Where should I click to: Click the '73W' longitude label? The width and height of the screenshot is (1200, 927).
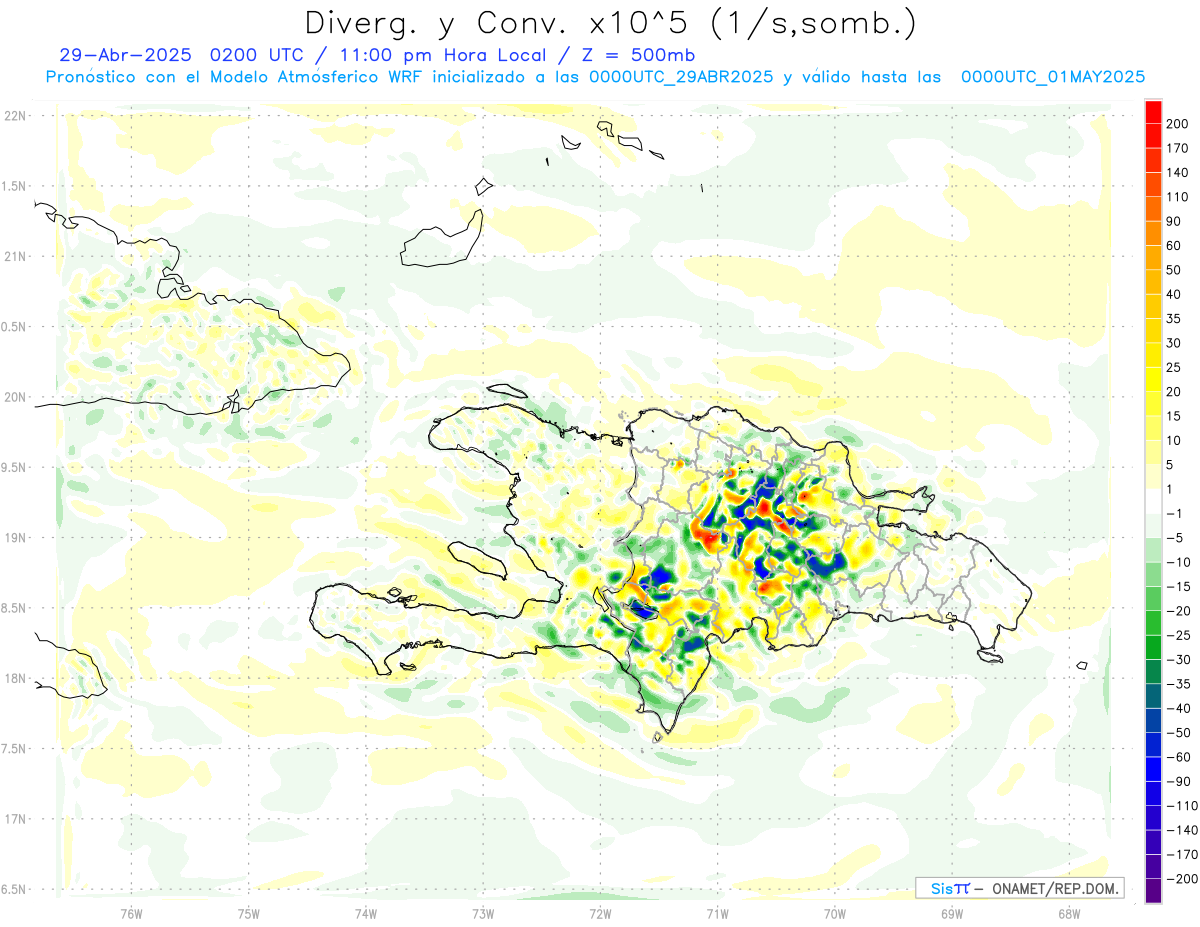(x=483, y=913)
